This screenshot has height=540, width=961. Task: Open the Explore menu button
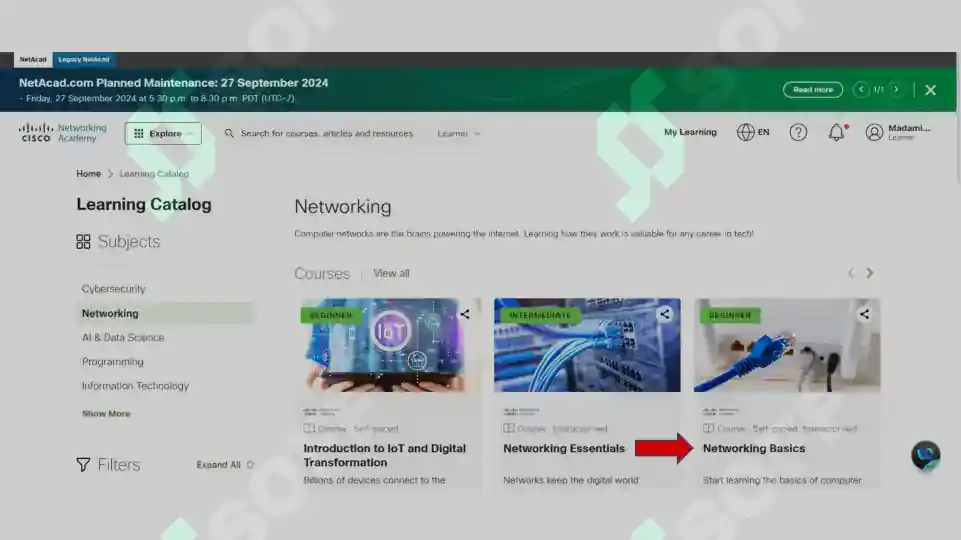click(x=163, y=133)
